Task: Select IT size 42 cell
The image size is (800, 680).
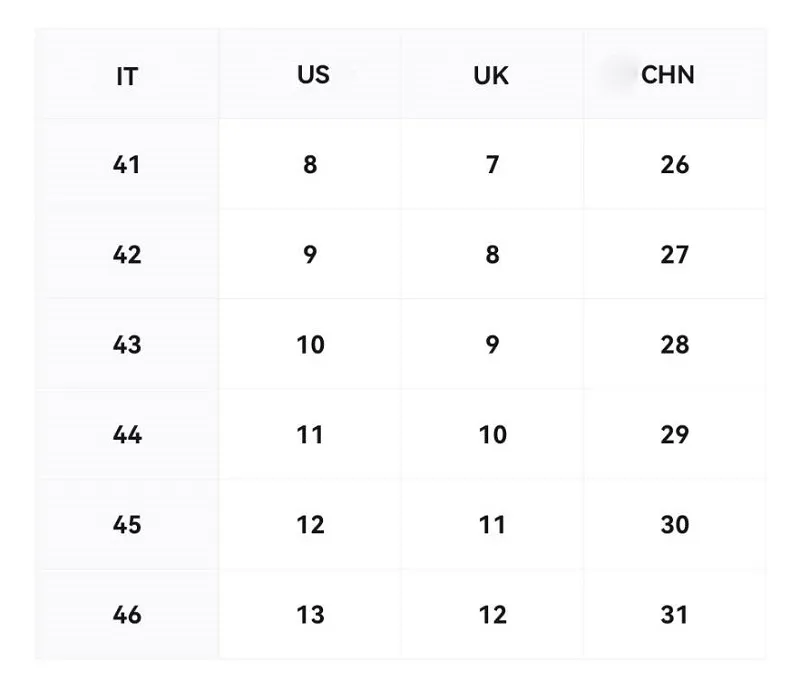Action: (x=127, y=255)
